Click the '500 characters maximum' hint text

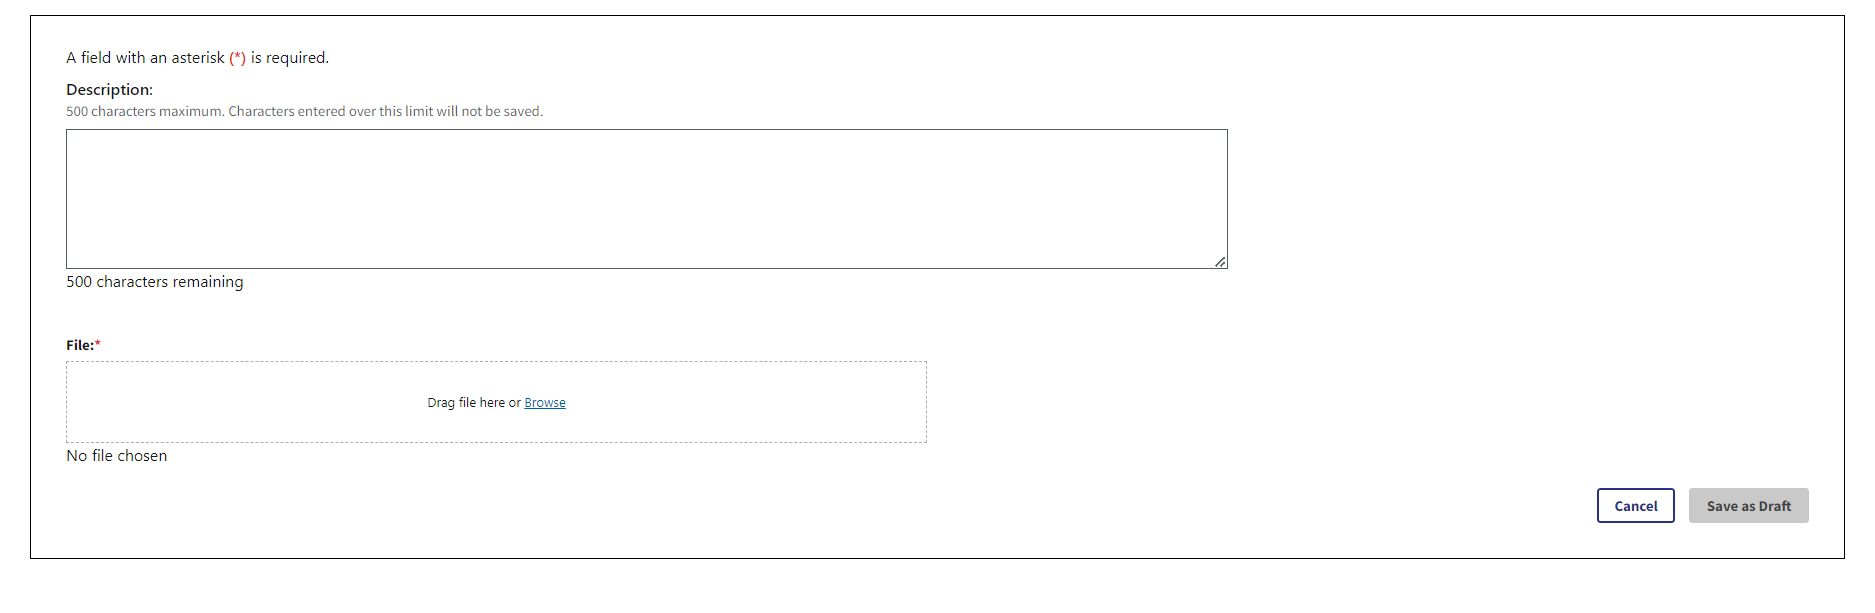(145, 112)
